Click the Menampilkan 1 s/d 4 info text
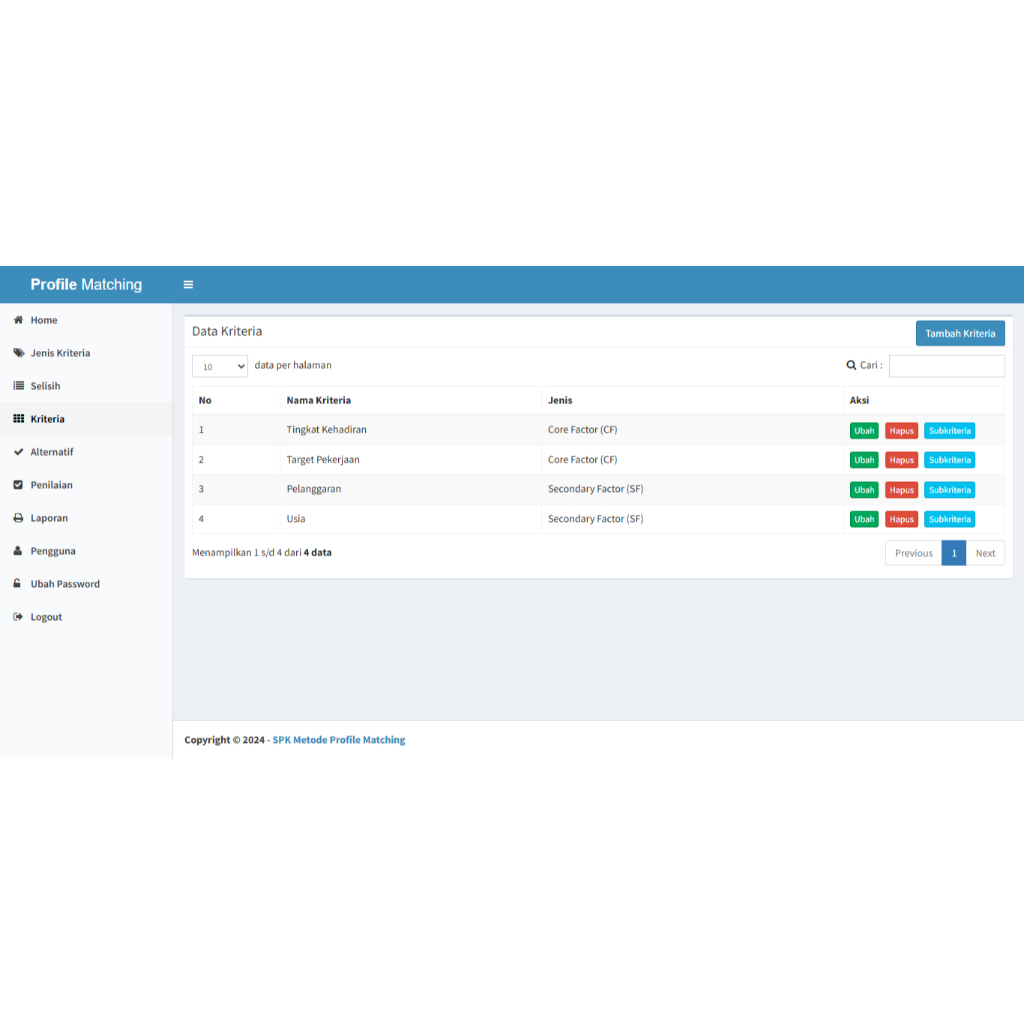The image size is (1024, 1024). point(262,552)
